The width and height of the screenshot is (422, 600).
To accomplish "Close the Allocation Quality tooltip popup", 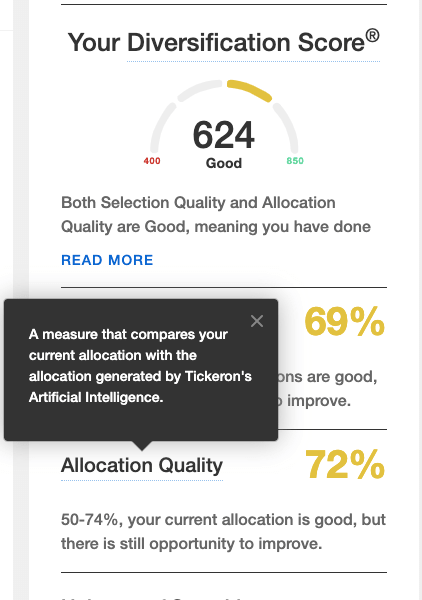I will pos(257,321).
